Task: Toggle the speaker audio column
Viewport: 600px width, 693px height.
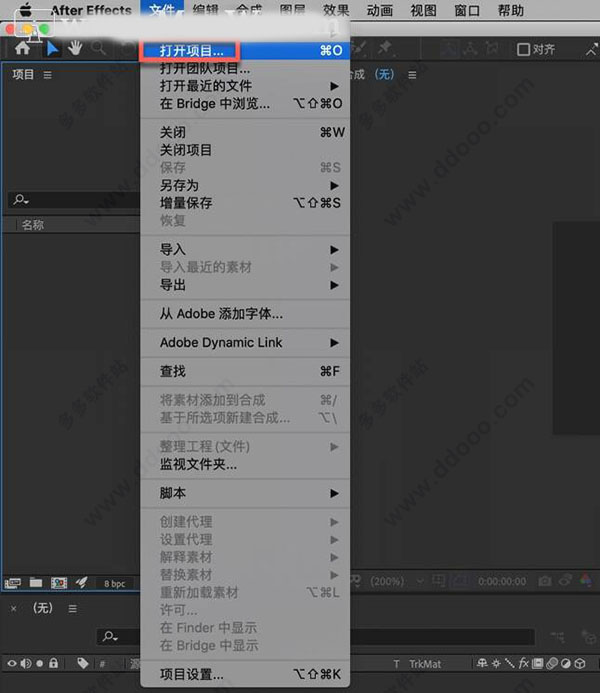Action: click(x=26, y=663)
